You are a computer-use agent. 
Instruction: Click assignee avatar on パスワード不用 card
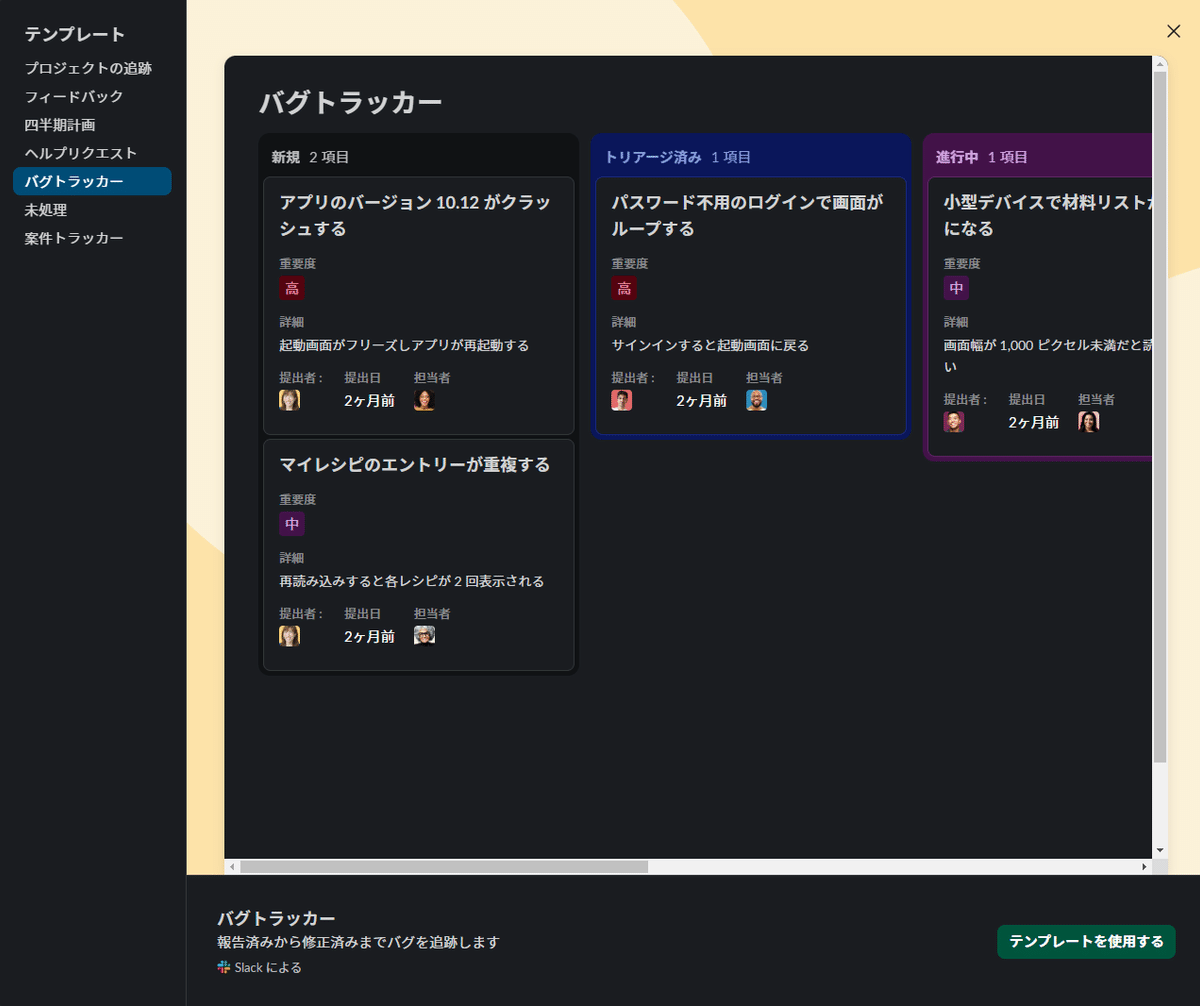pos(756,400)
